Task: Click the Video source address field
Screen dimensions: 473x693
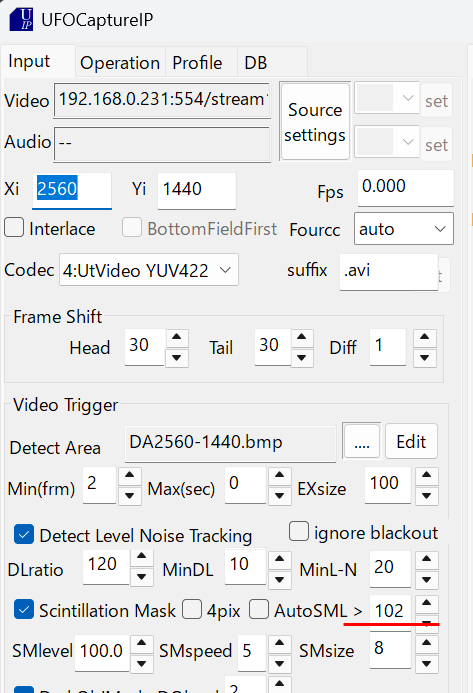Action: (x=162, y=100)
